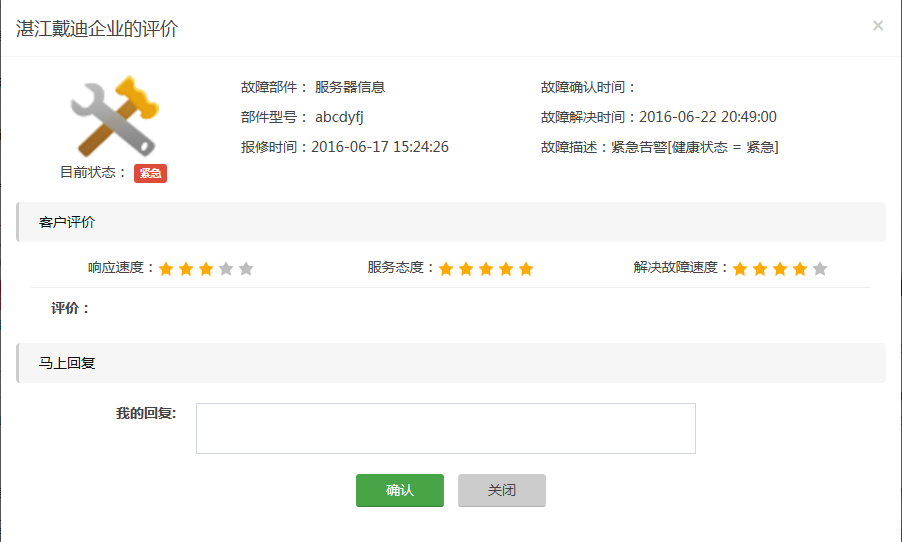
Task: Click the second star of 服务态度 rating
Action: tap(466, 269)
